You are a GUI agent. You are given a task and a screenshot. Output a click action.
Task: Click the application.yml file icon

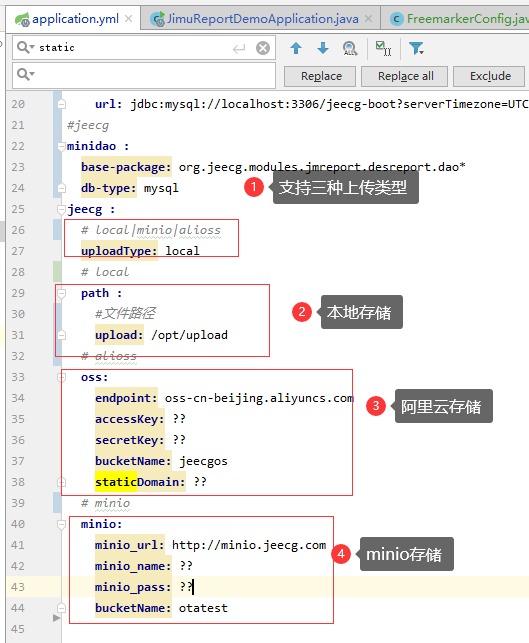point(22,19)
